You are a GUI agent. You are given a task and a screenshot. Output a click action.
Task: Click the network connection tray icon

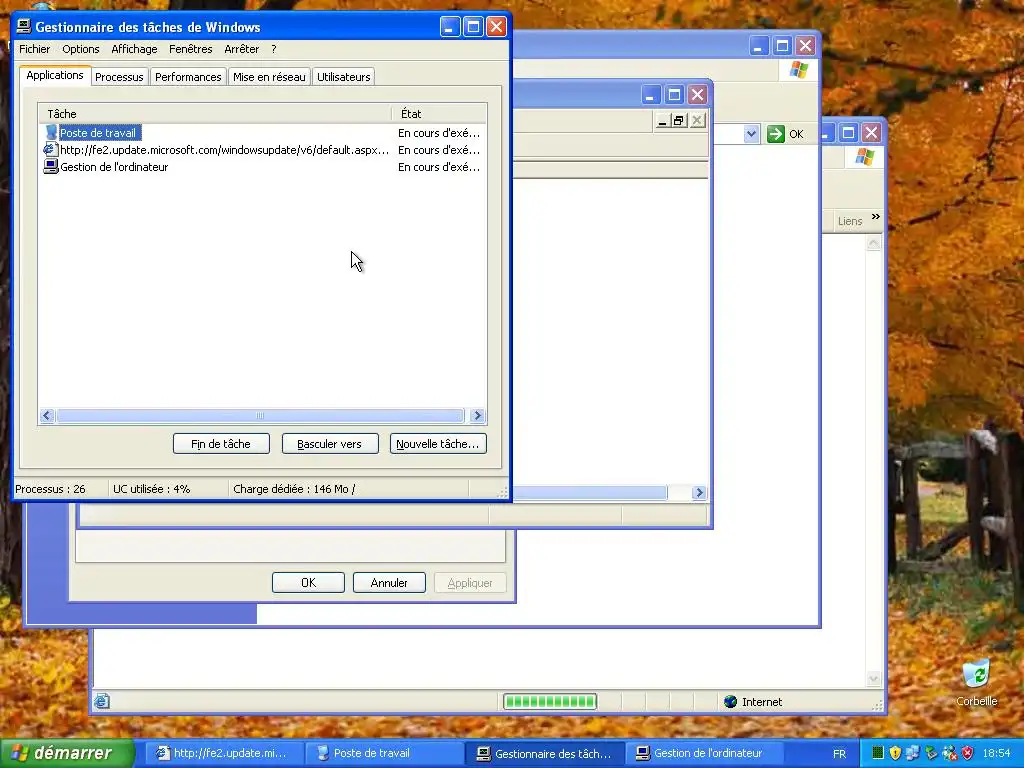[x=913, y=753]
